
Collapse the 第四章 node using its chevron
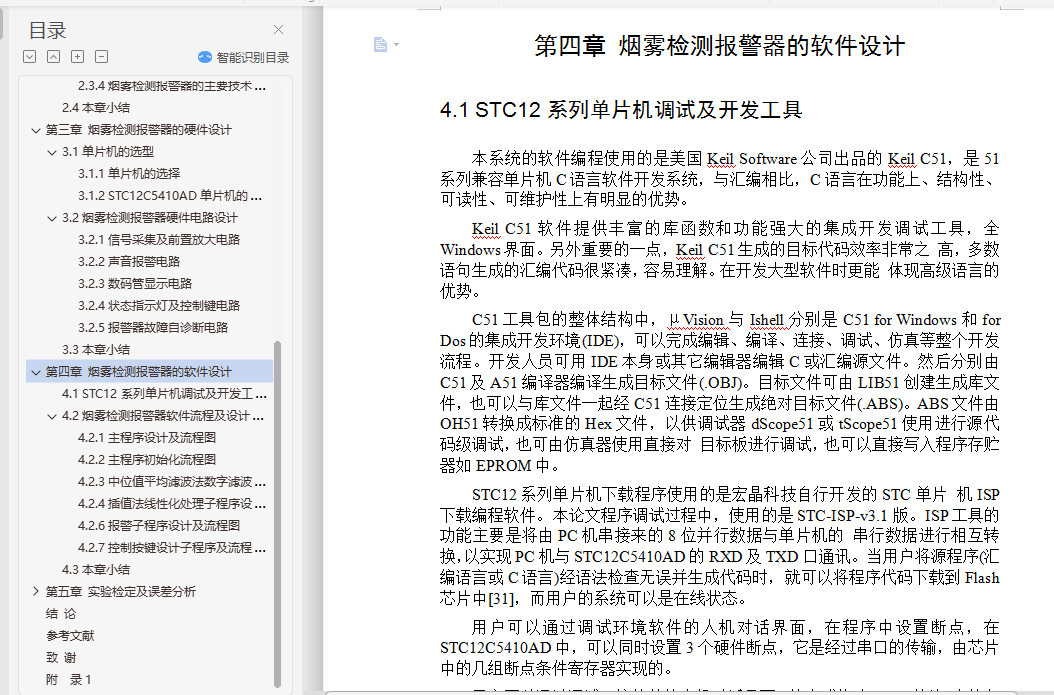point(36,372)
